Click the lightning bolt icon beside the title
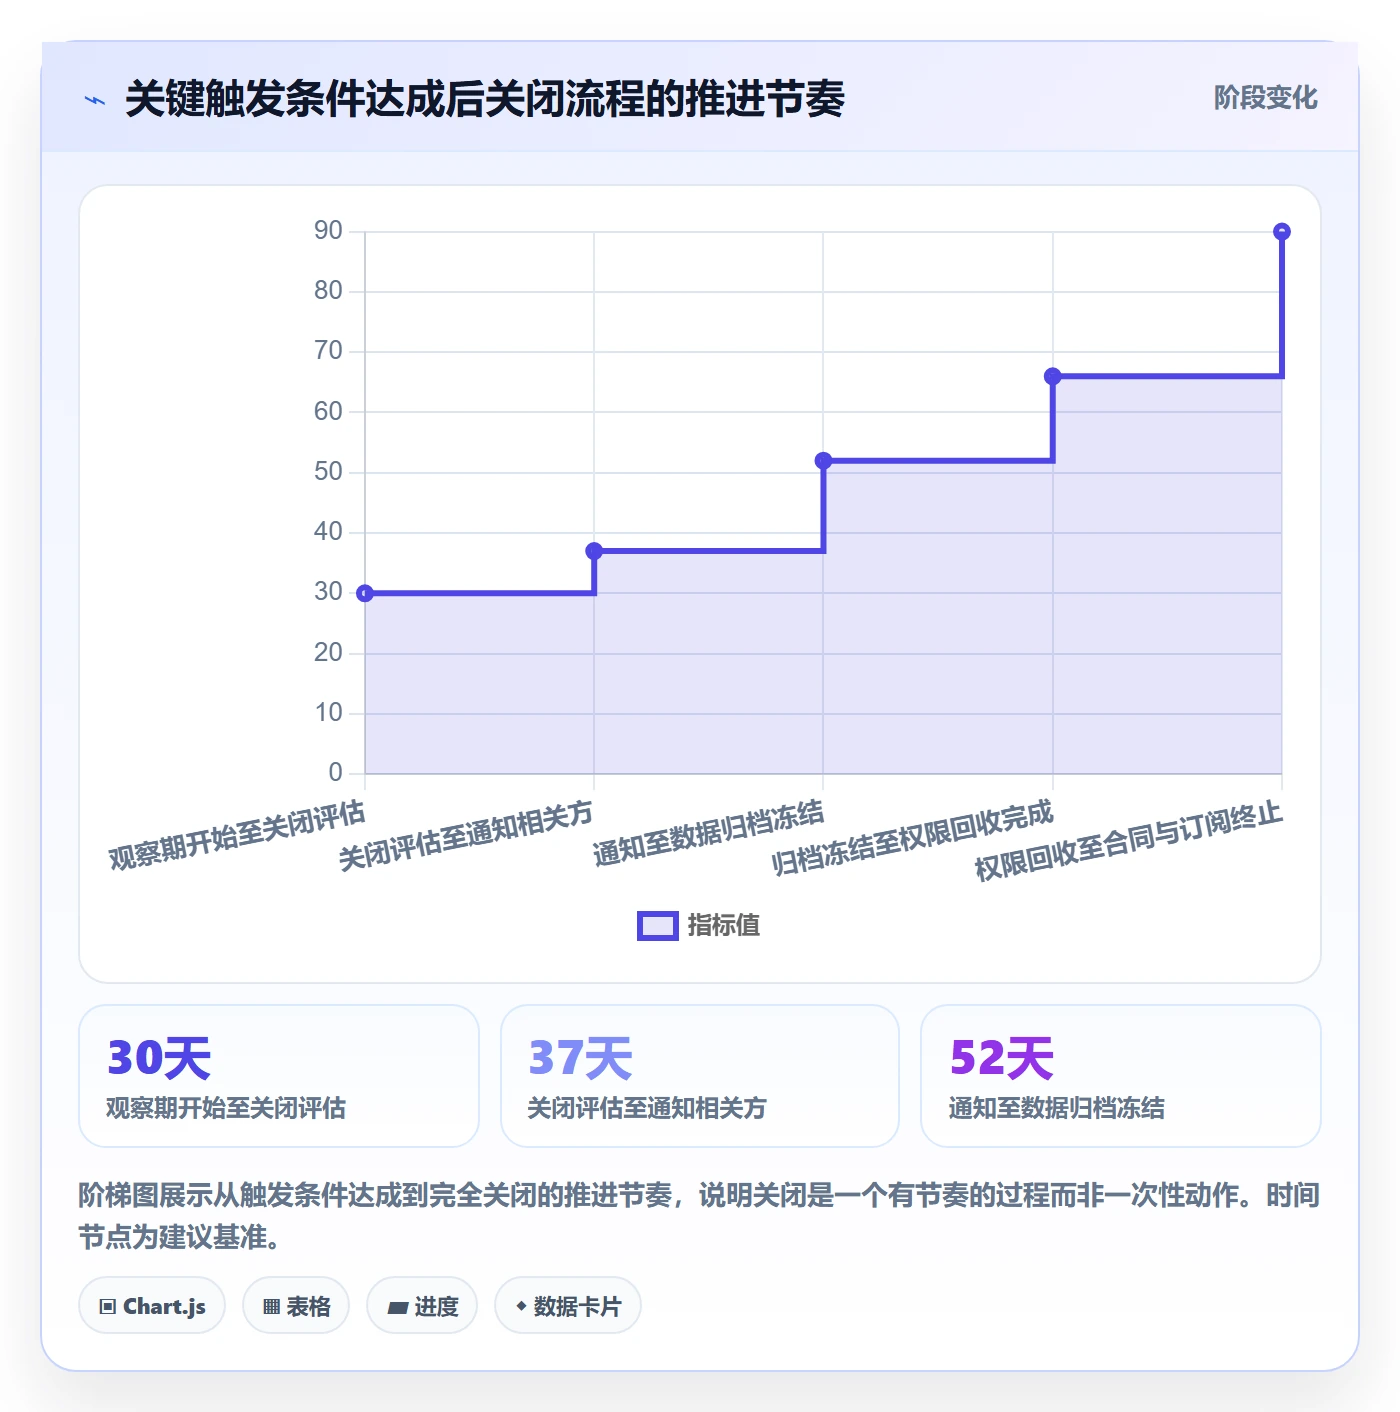This screenshot has width=1400, height=1412. [95, 100]
